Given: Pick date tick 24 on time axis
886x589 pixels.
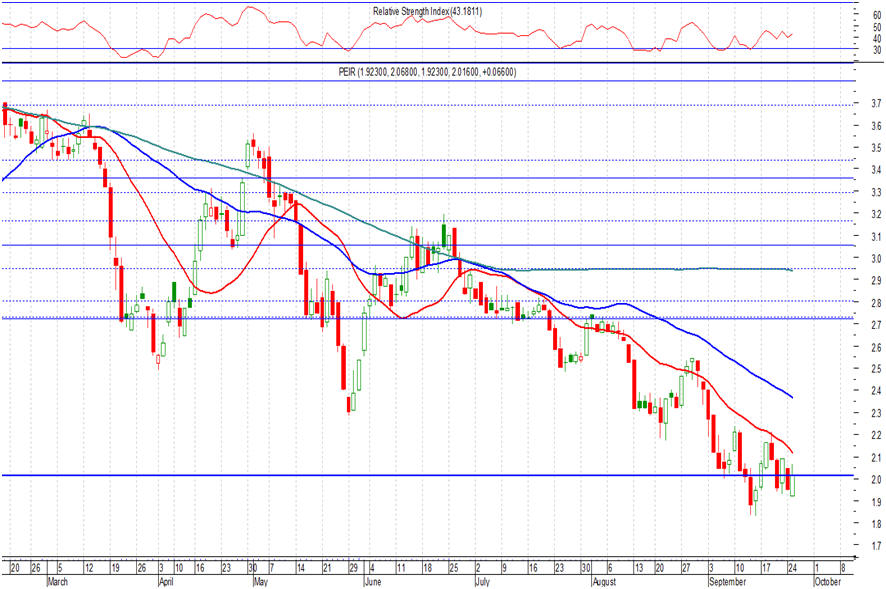Looking at the screenshot, I should 793,568.
